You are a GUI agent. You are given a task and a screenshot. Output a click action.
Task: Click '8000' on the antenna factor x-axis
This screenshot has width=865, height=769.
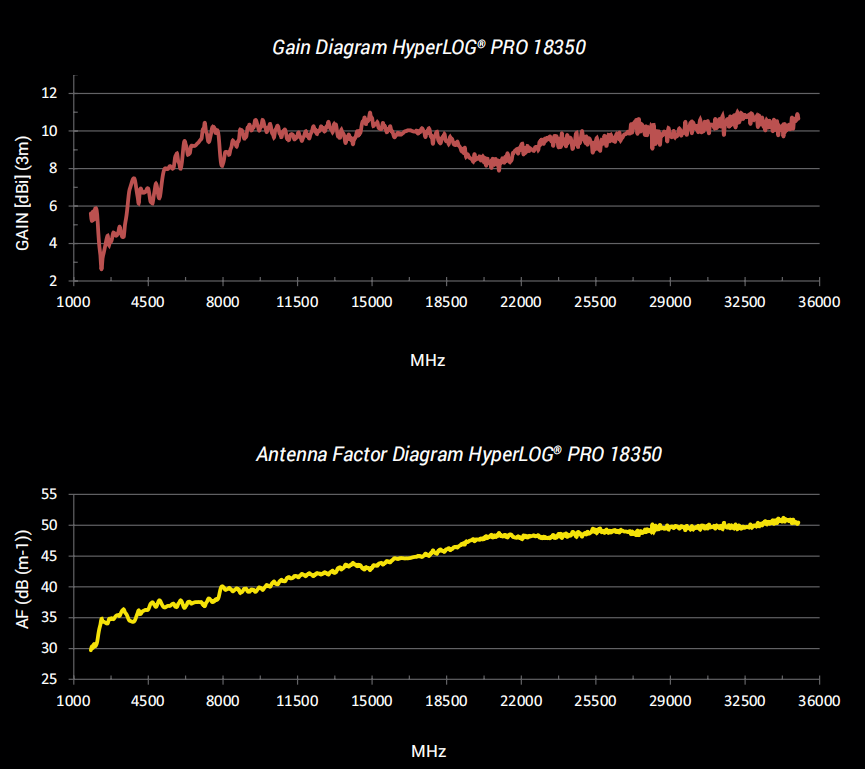(x=222, y=701)
